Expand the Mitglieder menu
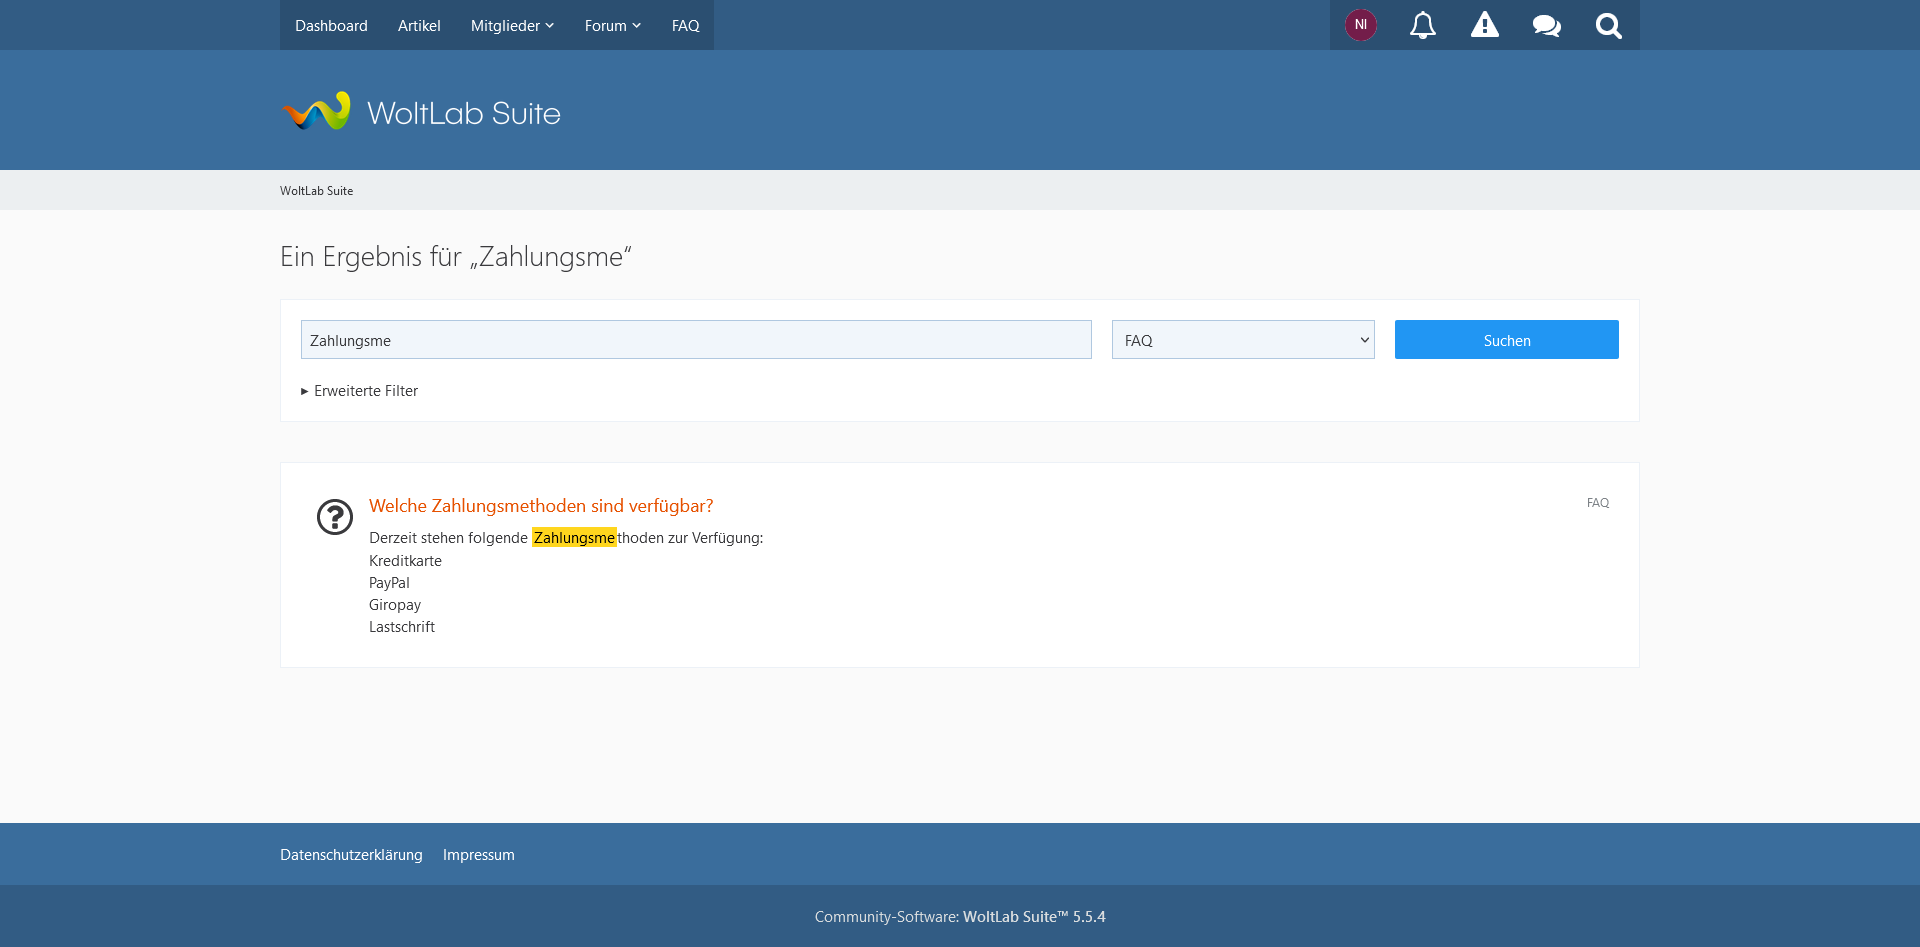The height and width of the screenshot is (947, 1920). (512, 26)
